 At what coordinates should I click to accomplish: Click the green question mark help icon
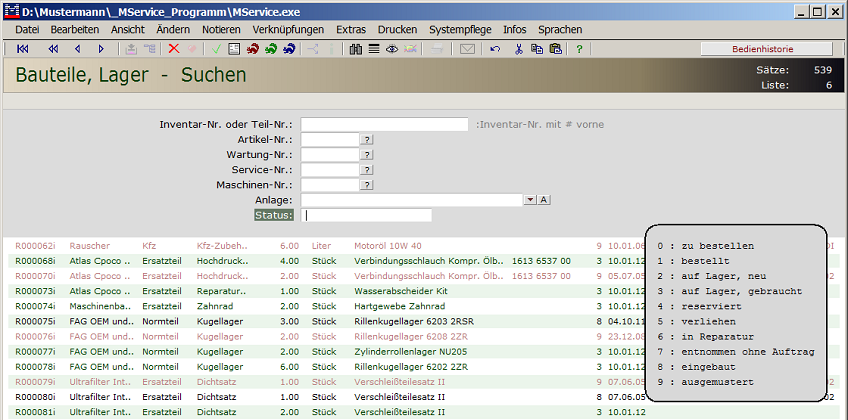click(x=579, y=49)
